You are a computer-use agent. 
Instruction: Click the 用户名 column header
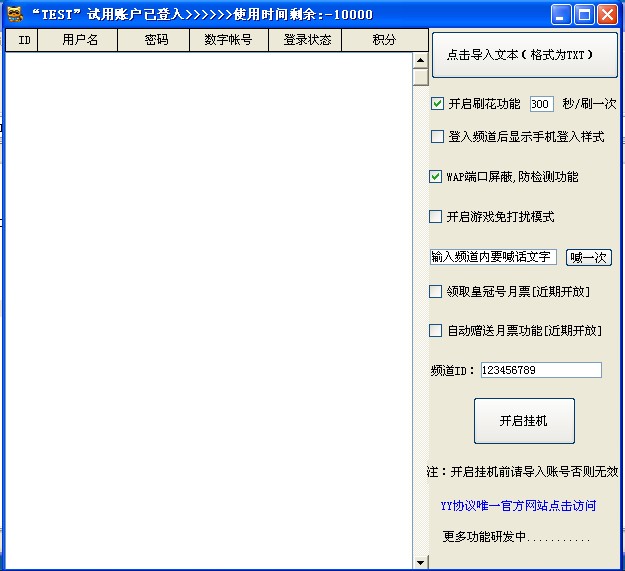(80, 40)
